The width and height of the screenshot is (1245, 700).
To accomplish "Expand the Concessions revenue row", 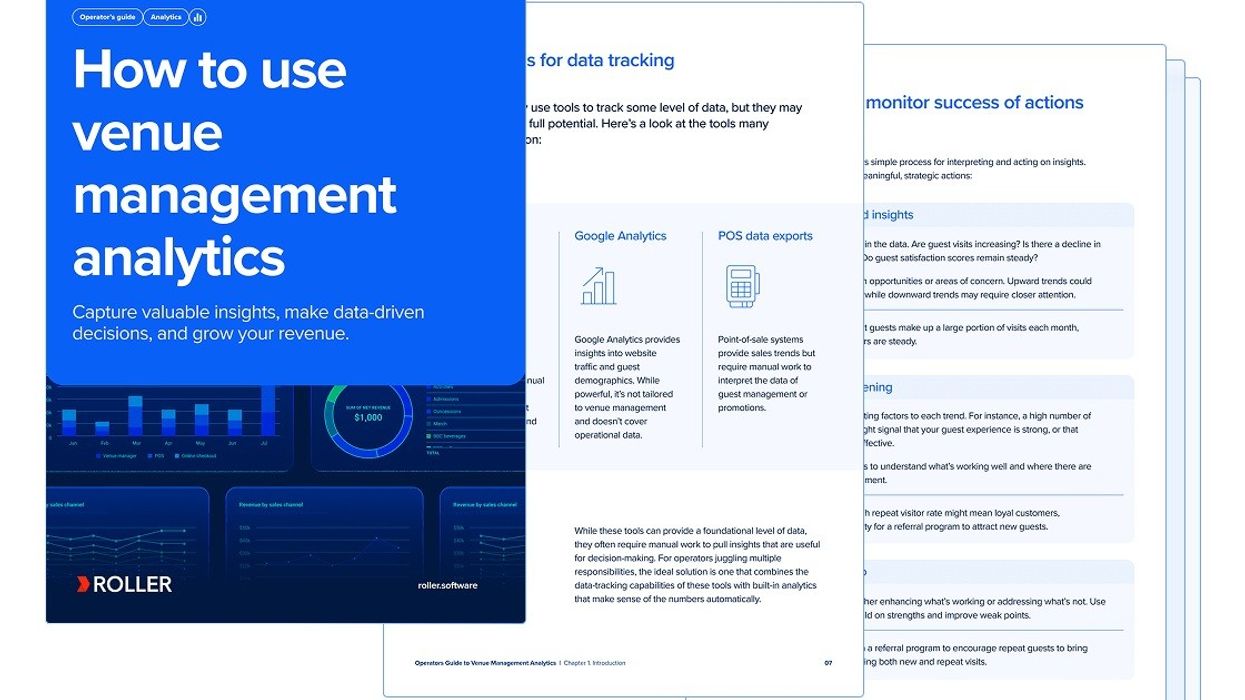I will [445, 410].
